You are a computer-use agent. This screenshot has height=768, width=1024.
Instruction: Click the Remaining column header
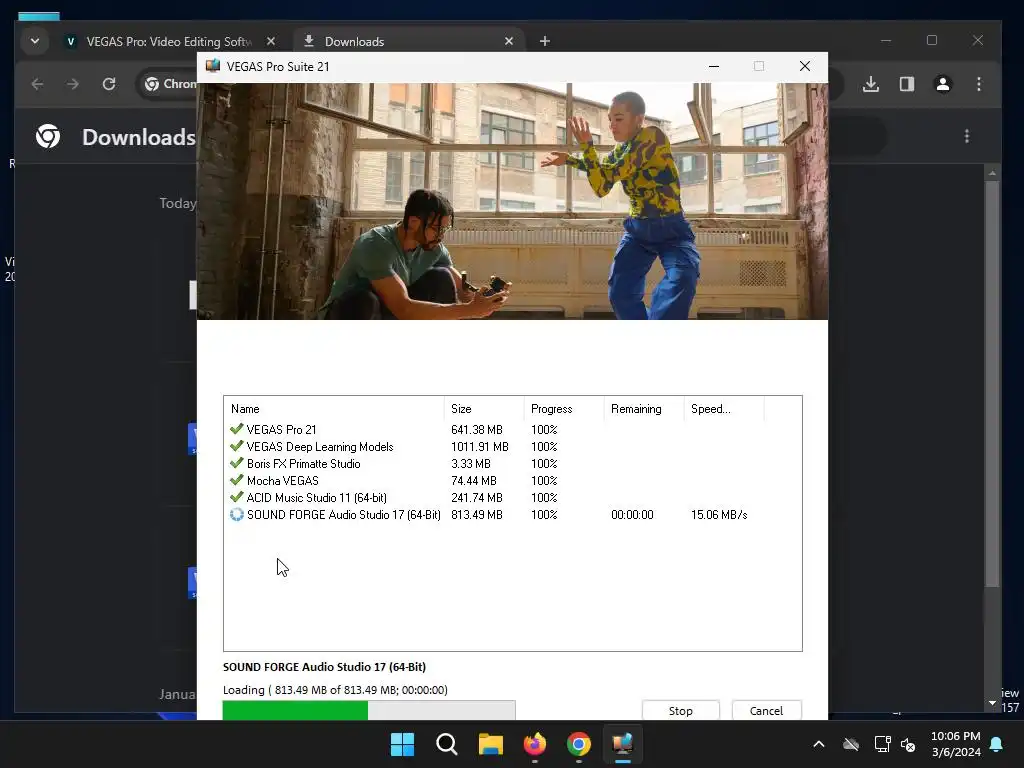(x=644, y=409)
